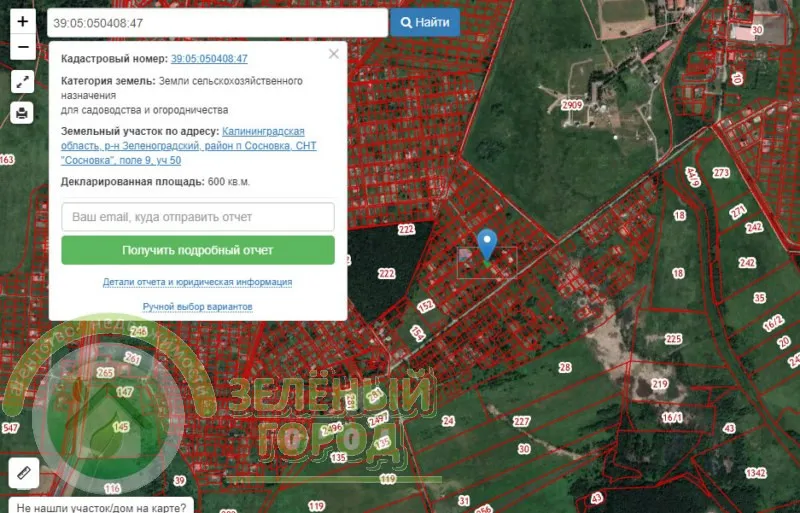Select forest parcel labeled 222
This screenshot has width=800, height=513.
386,274
